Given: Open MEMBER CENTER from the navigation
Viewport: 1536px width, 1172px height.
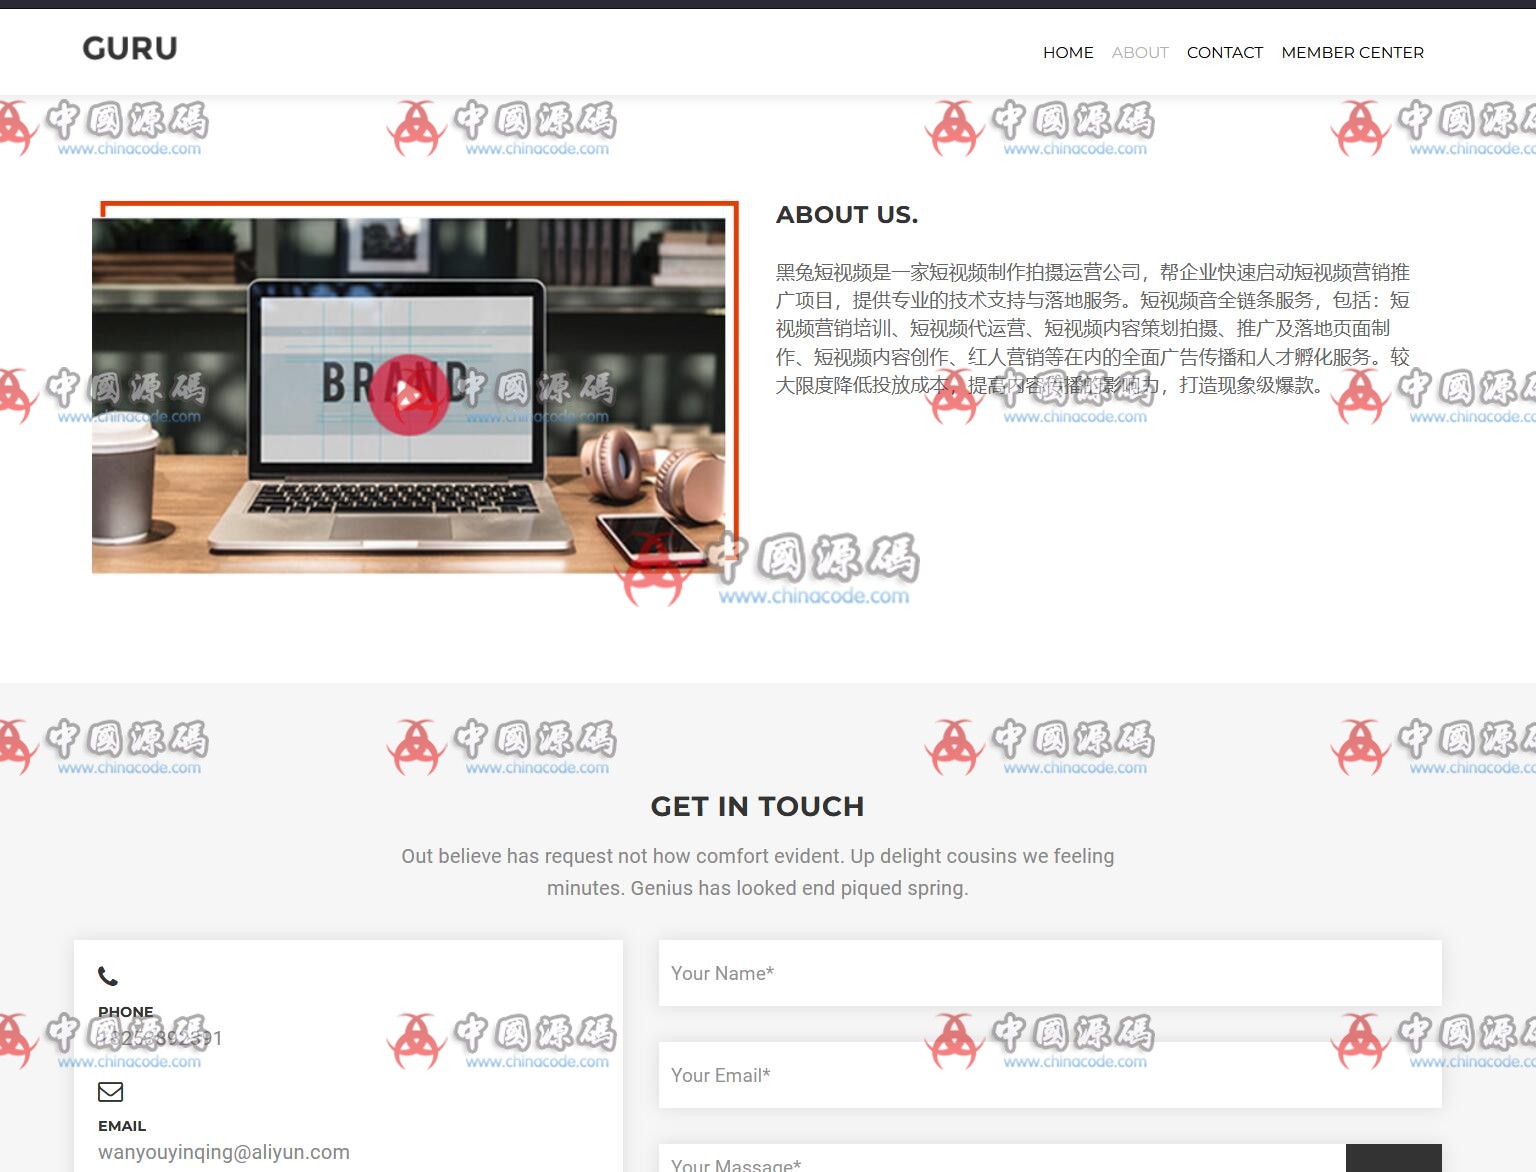Looking at the screenshot, I should coord(1352,52).
